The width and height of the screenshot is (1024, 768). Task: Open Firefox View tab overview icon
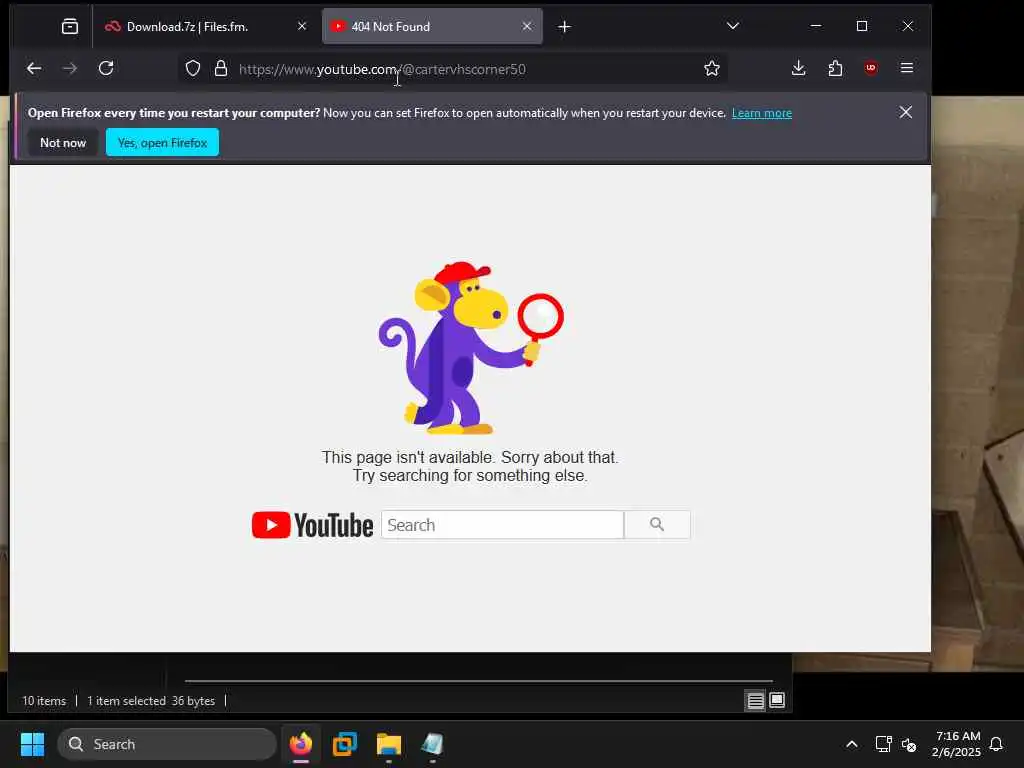point(70,26)
